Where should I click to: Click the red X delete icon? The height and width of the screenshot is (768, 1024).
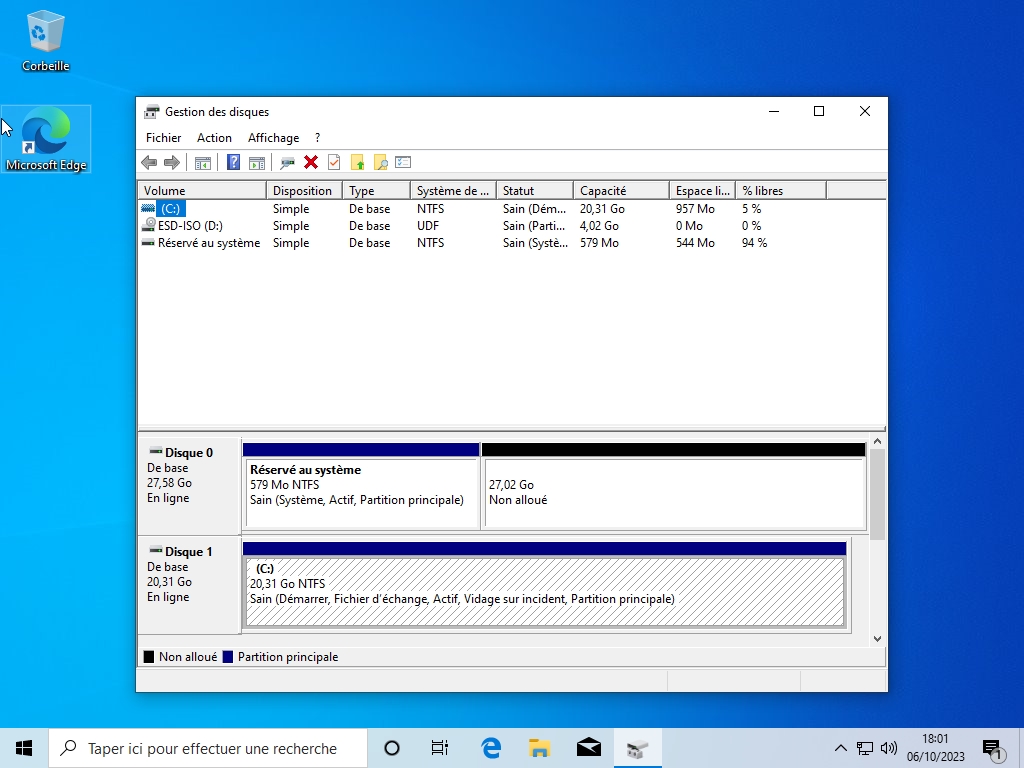311,162
